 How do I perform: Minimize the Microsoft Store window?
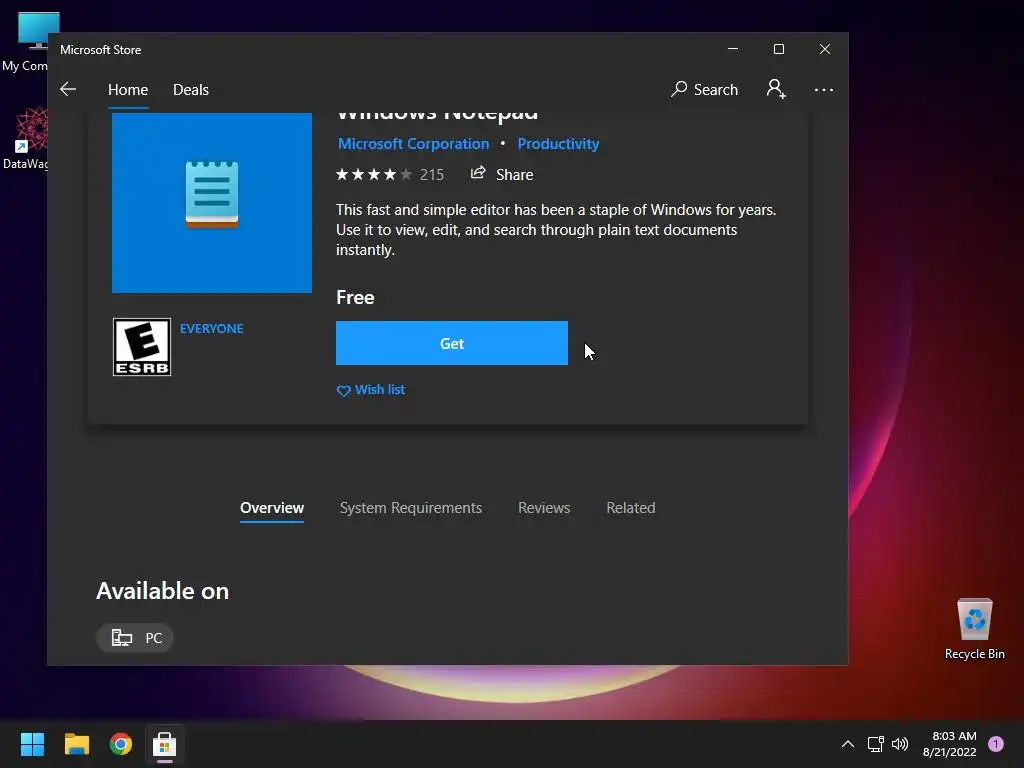(733, 49)
